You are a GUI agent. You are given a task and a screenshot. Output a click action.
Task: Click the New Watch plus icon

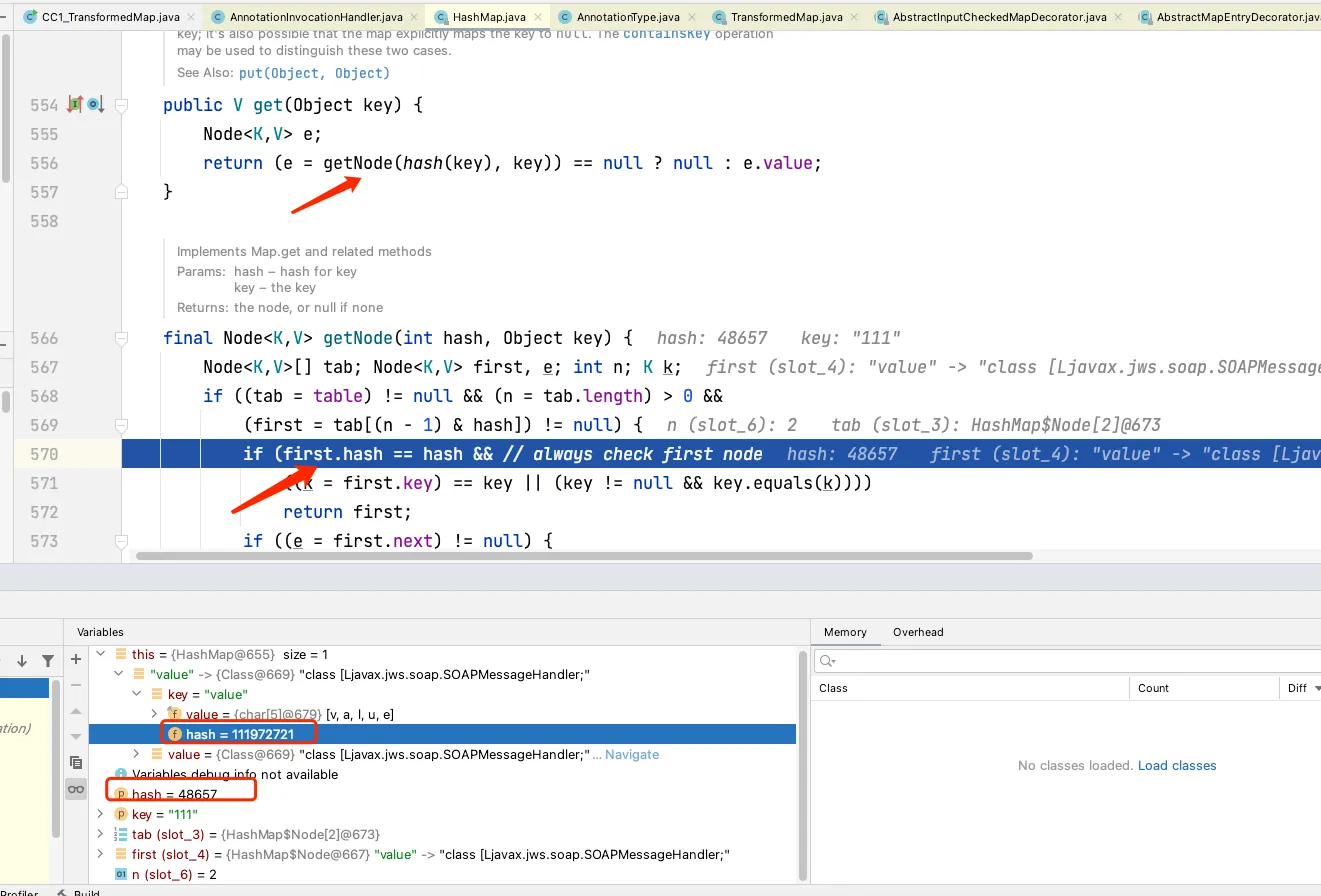76,660
